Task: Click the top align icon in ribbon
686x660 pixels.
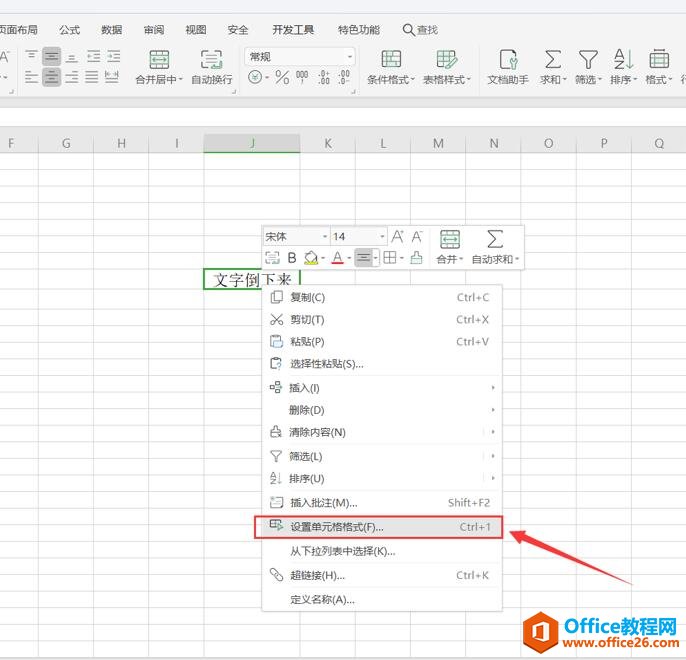Action: coord(32,56)
